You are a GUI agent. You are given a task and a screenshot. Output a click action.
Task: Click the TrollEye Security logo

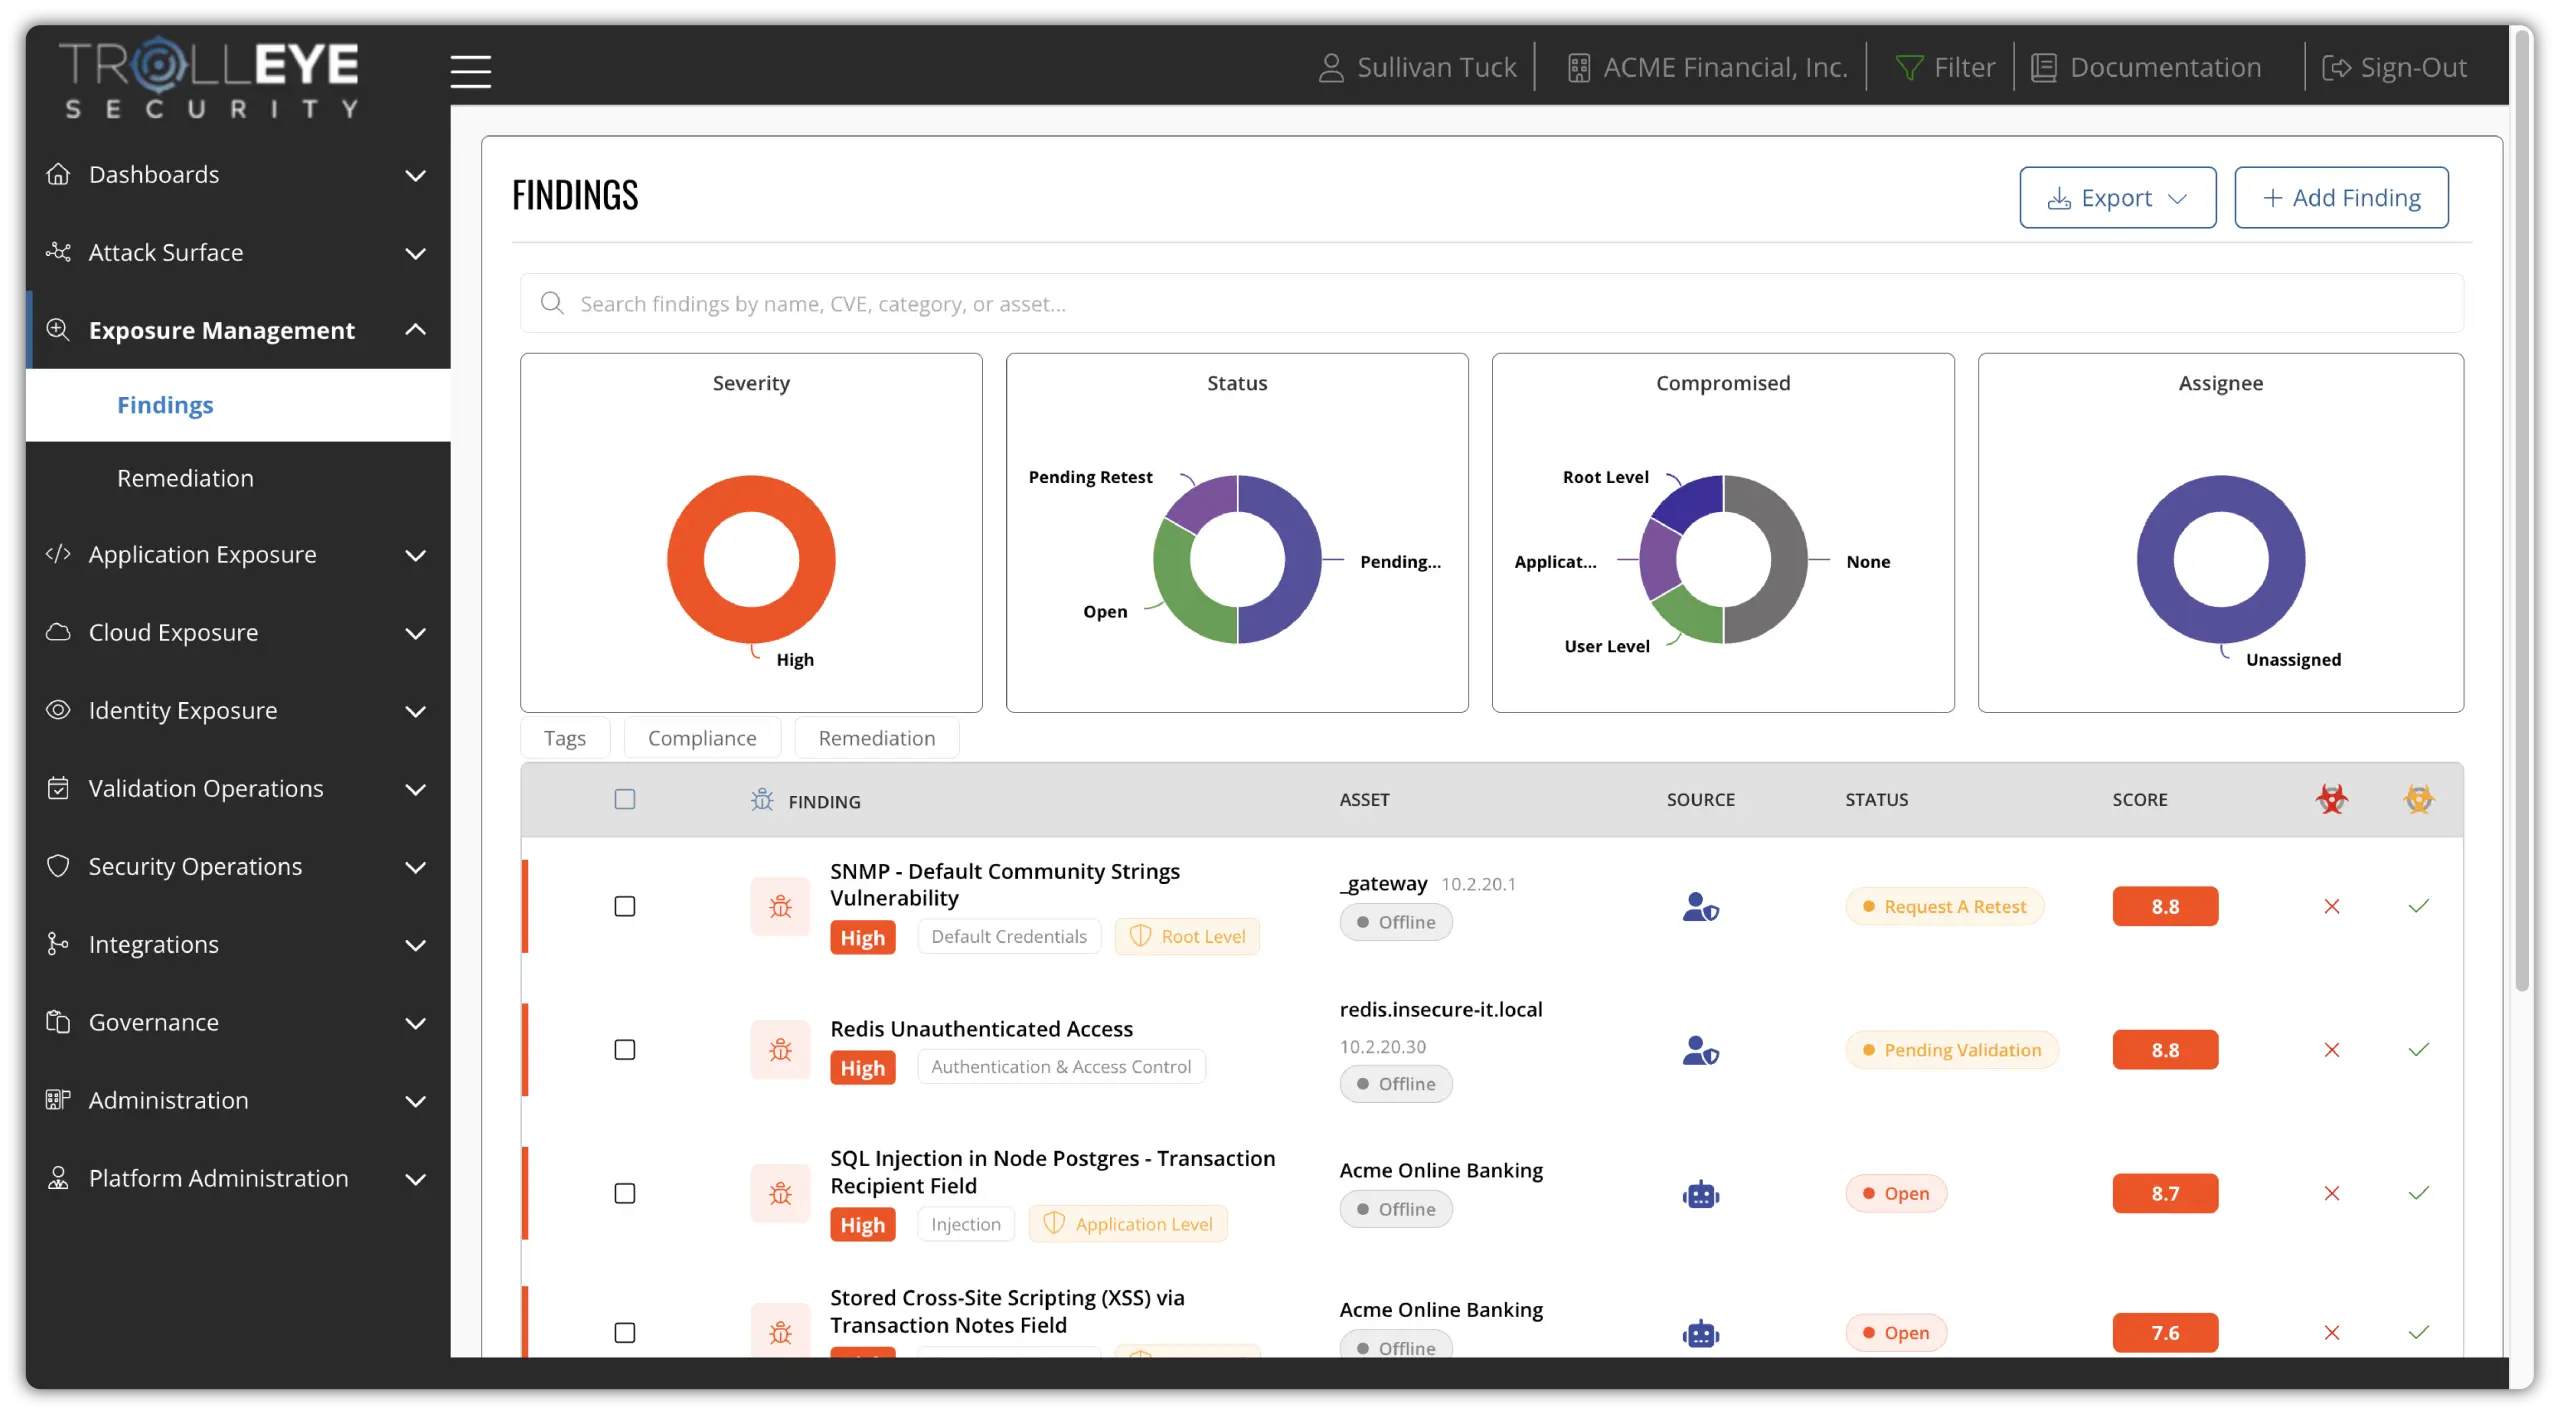point(210,78)
